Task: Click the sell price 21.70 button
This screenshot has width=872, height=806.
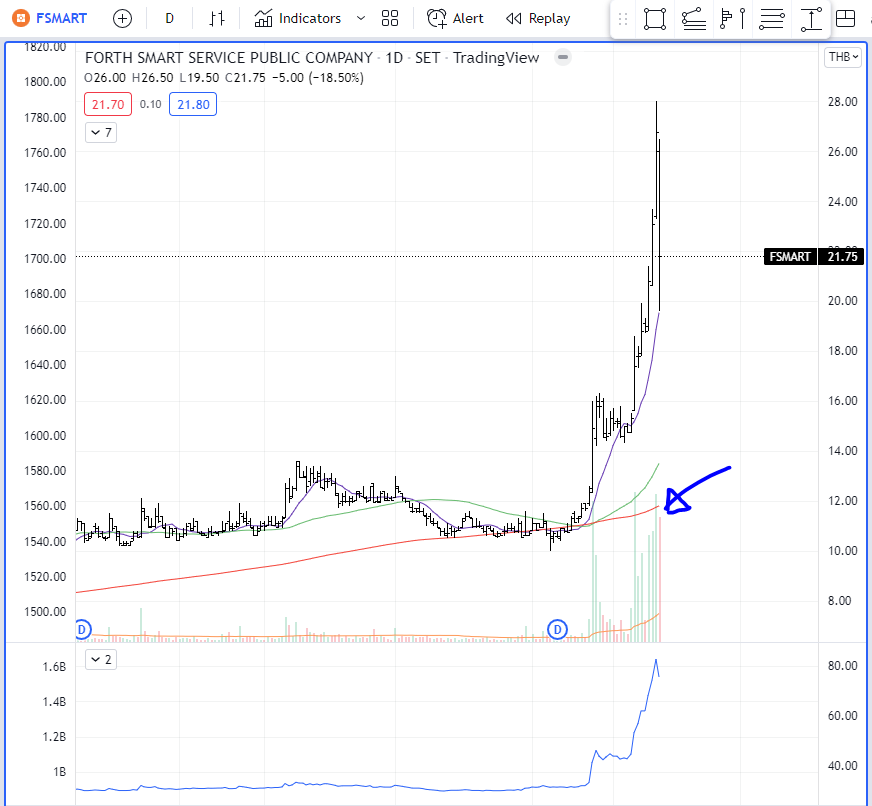Action: click(x=108, y=105)
